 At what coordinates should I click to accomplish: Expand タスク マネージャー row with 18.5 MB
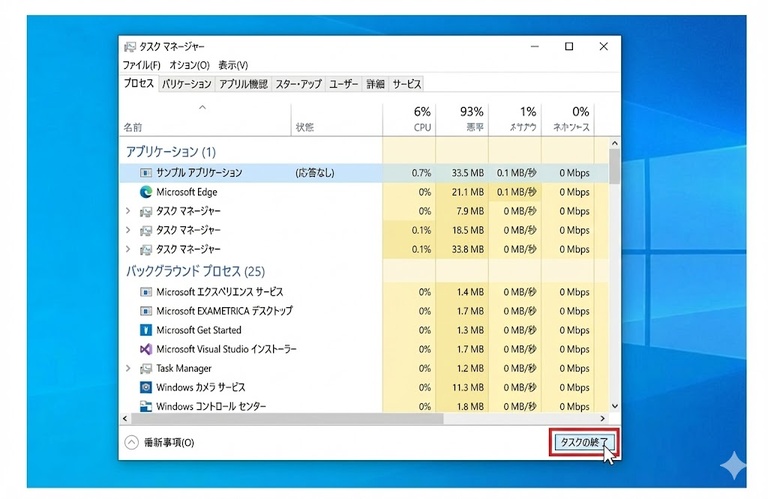tap(128, 230)
